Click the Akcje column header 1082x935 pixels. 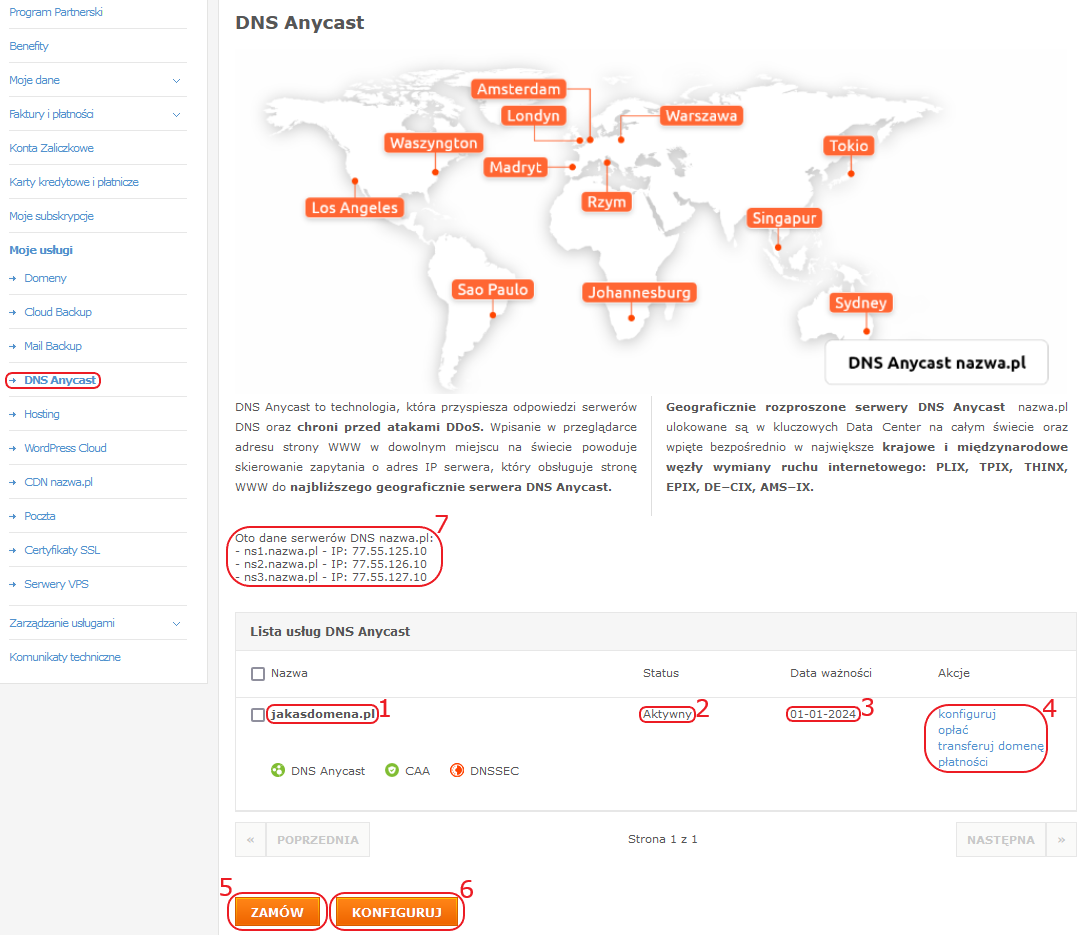point(954,673)
